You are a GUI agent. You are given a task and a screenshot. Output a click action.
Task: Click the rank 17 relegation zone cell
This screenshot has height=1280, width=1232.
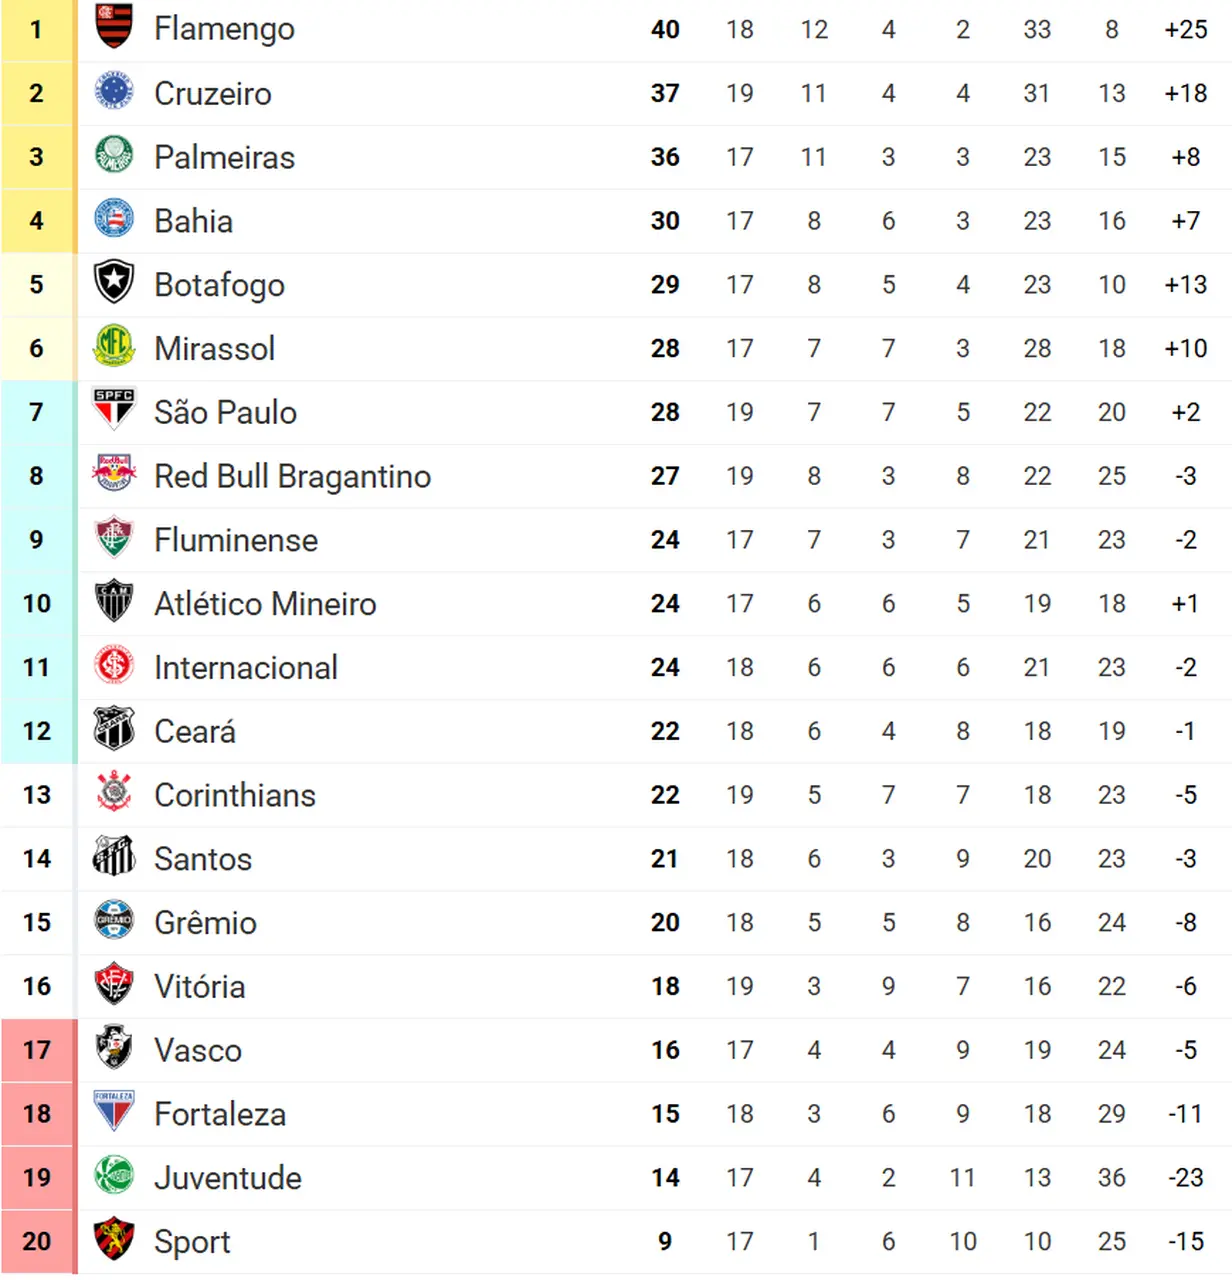(x=37, y=1050)
